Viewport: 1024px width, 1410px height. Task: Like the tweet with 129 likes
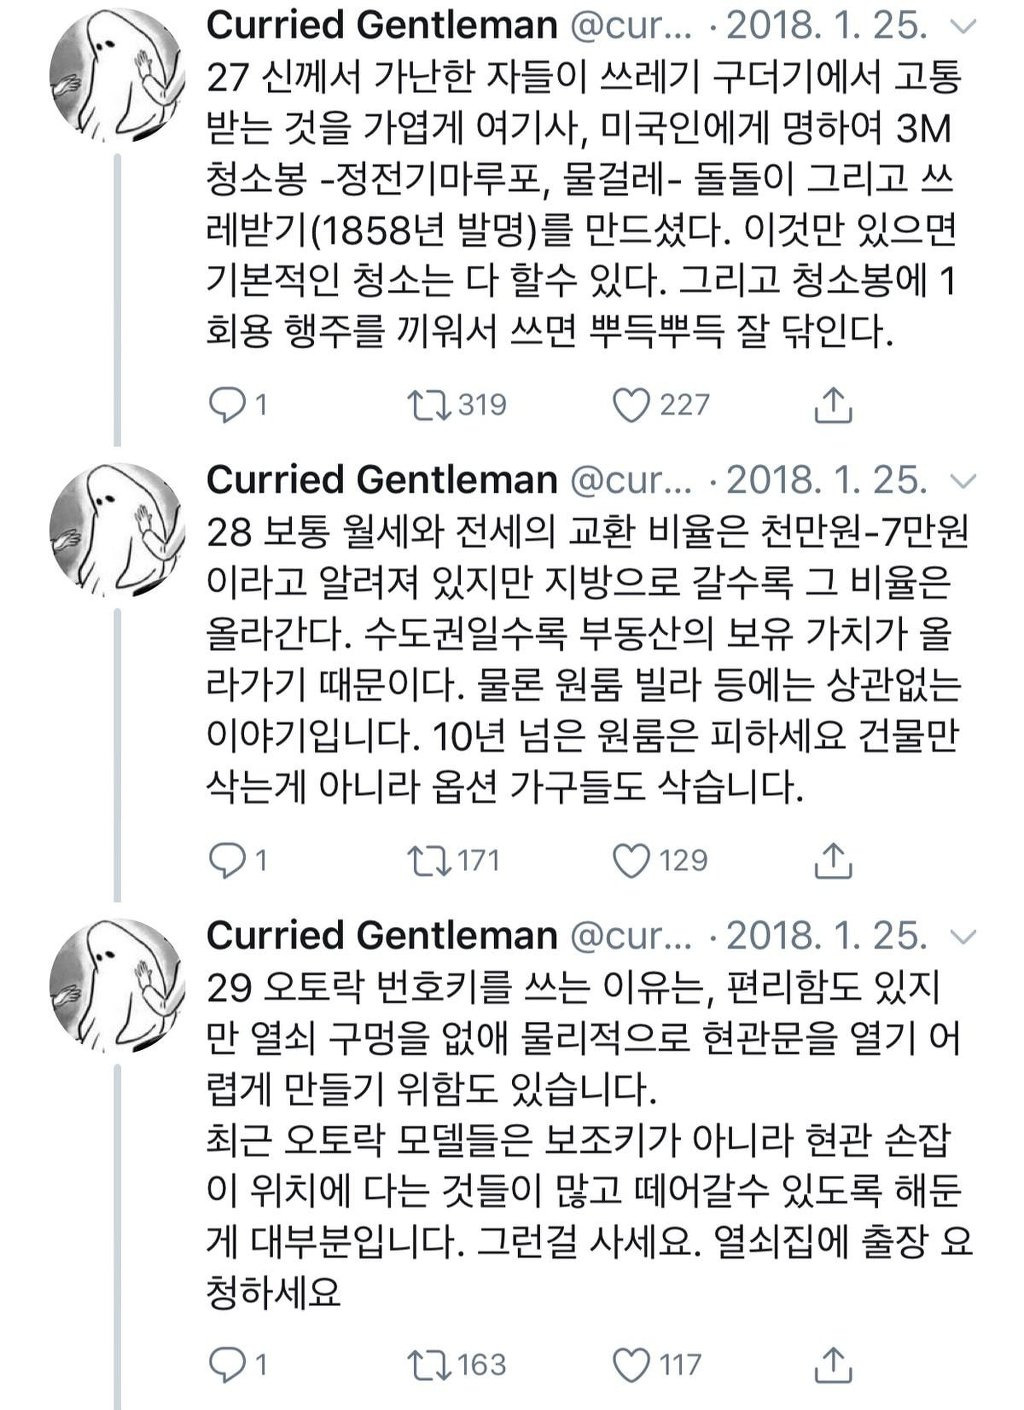[631, 860]
